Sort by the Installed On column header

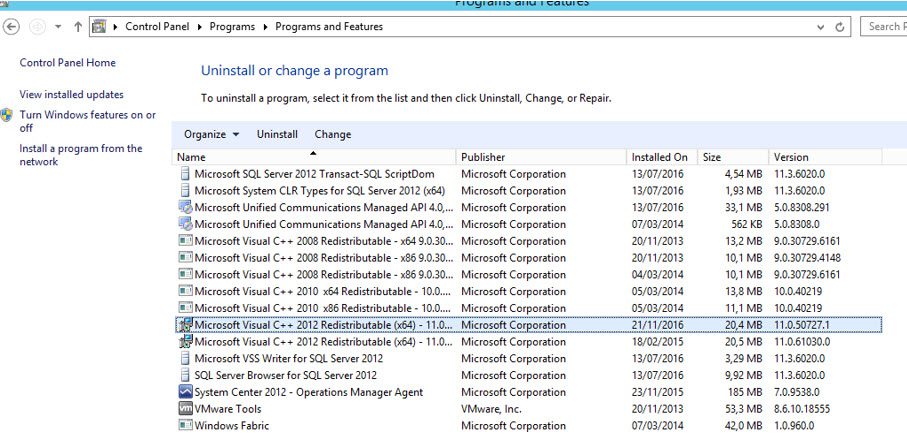pyautogui.click(x=662, y=157)
